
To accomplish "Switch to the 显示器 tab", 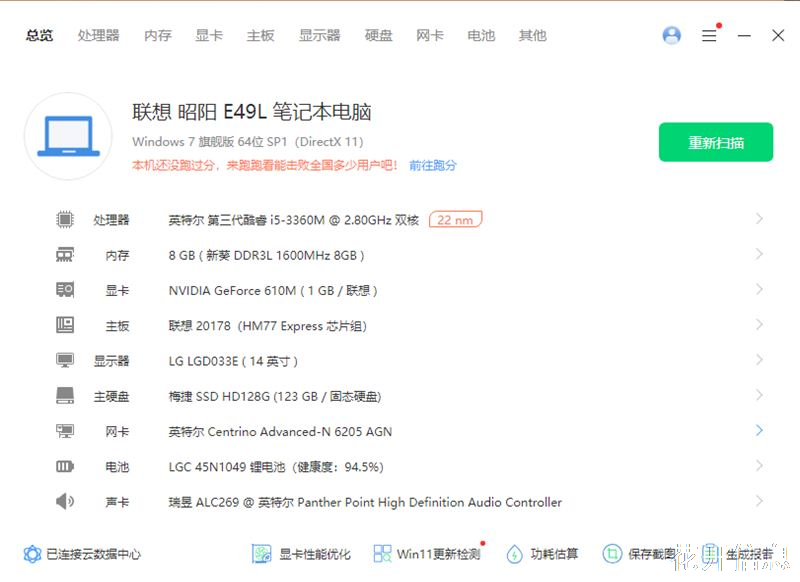I will coord(319,35).
